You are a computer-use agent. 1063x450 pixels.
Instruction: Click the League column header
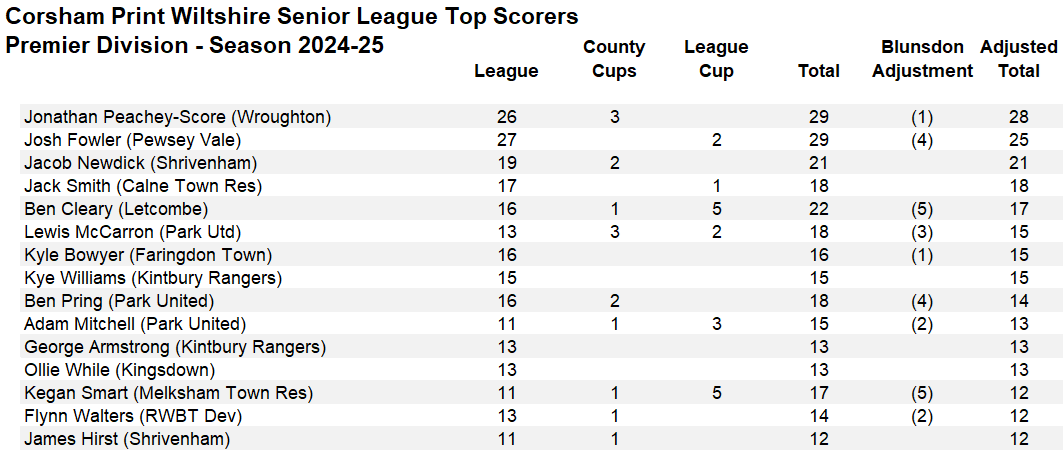click(x=506, y=71)
